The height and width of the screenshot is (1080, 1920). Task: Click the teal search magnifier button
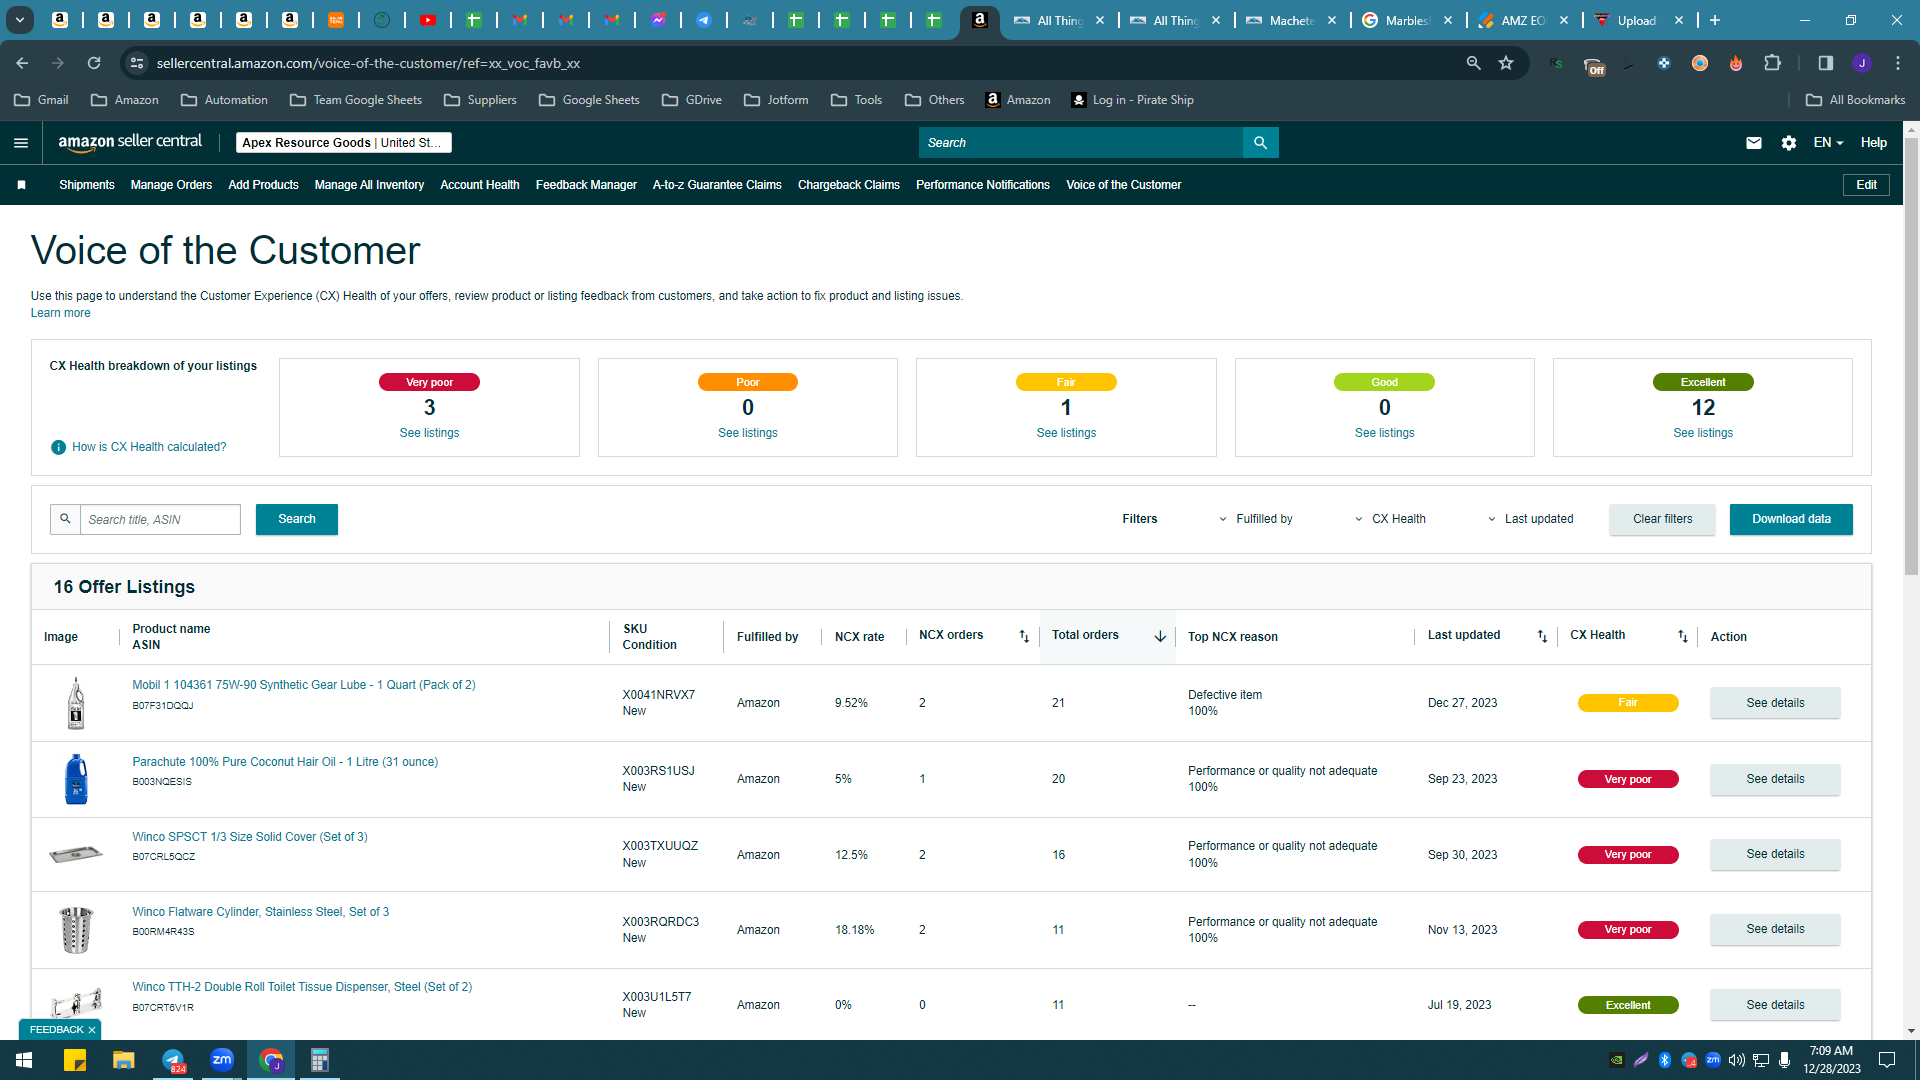click(x=1260, y=143)
